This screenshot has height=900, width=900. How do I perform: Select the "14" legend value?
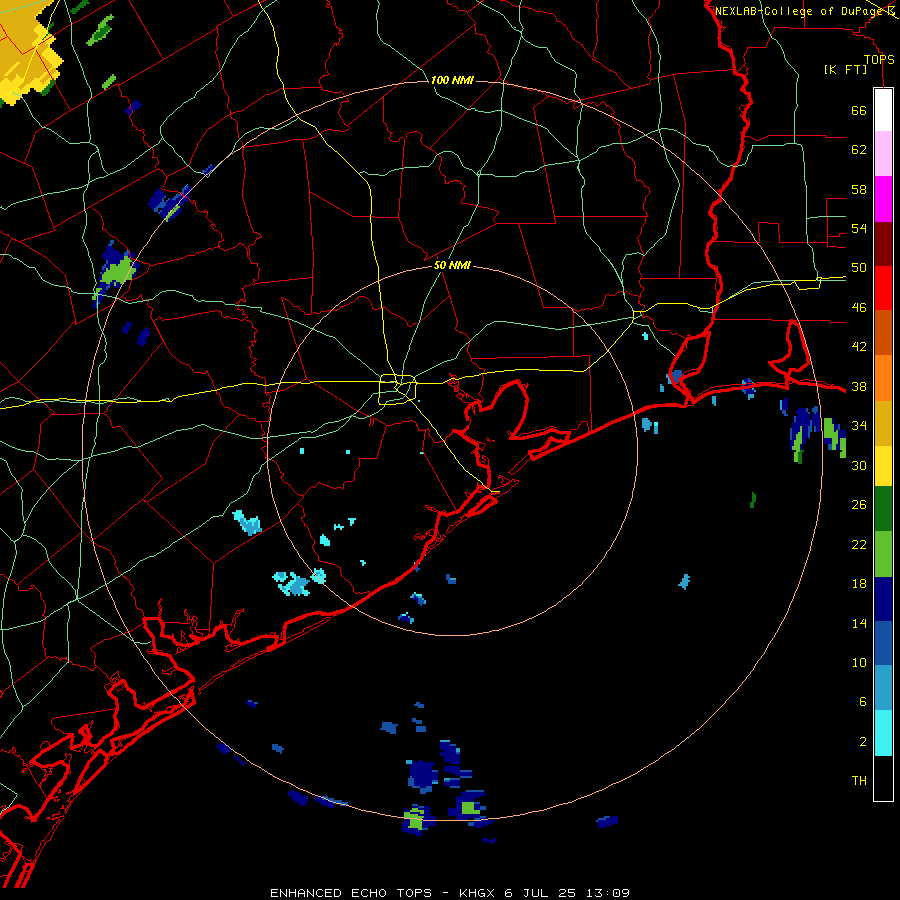click(859, 623)
